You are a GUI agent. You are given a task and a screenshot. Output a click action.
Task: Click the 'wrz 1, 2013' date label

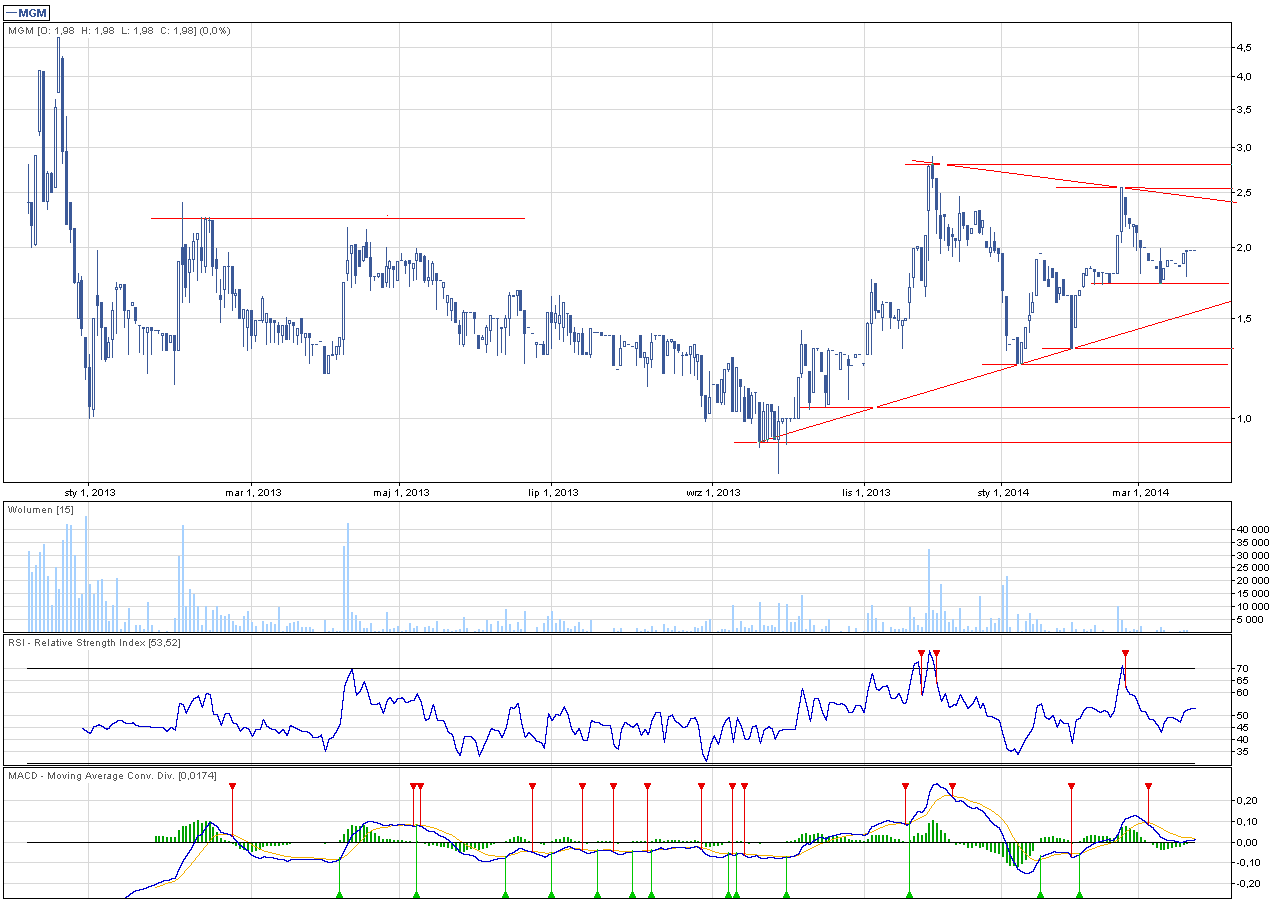[713, 492]
